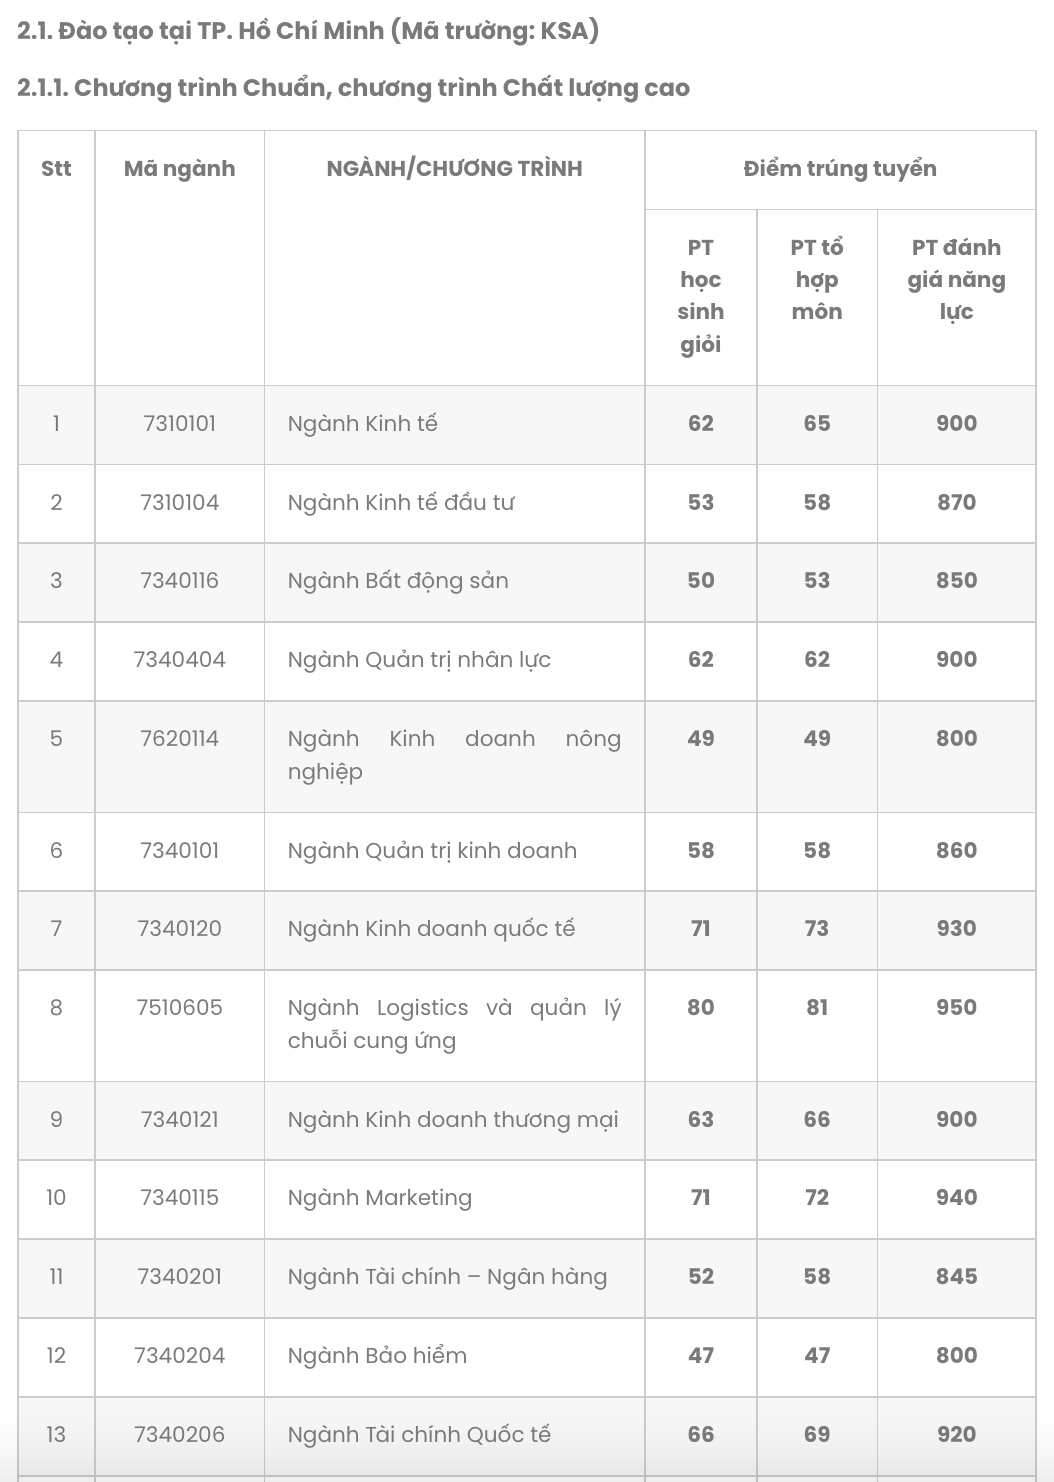Click the PT đánh giá năng lực subheader

(x=956, y=280)
